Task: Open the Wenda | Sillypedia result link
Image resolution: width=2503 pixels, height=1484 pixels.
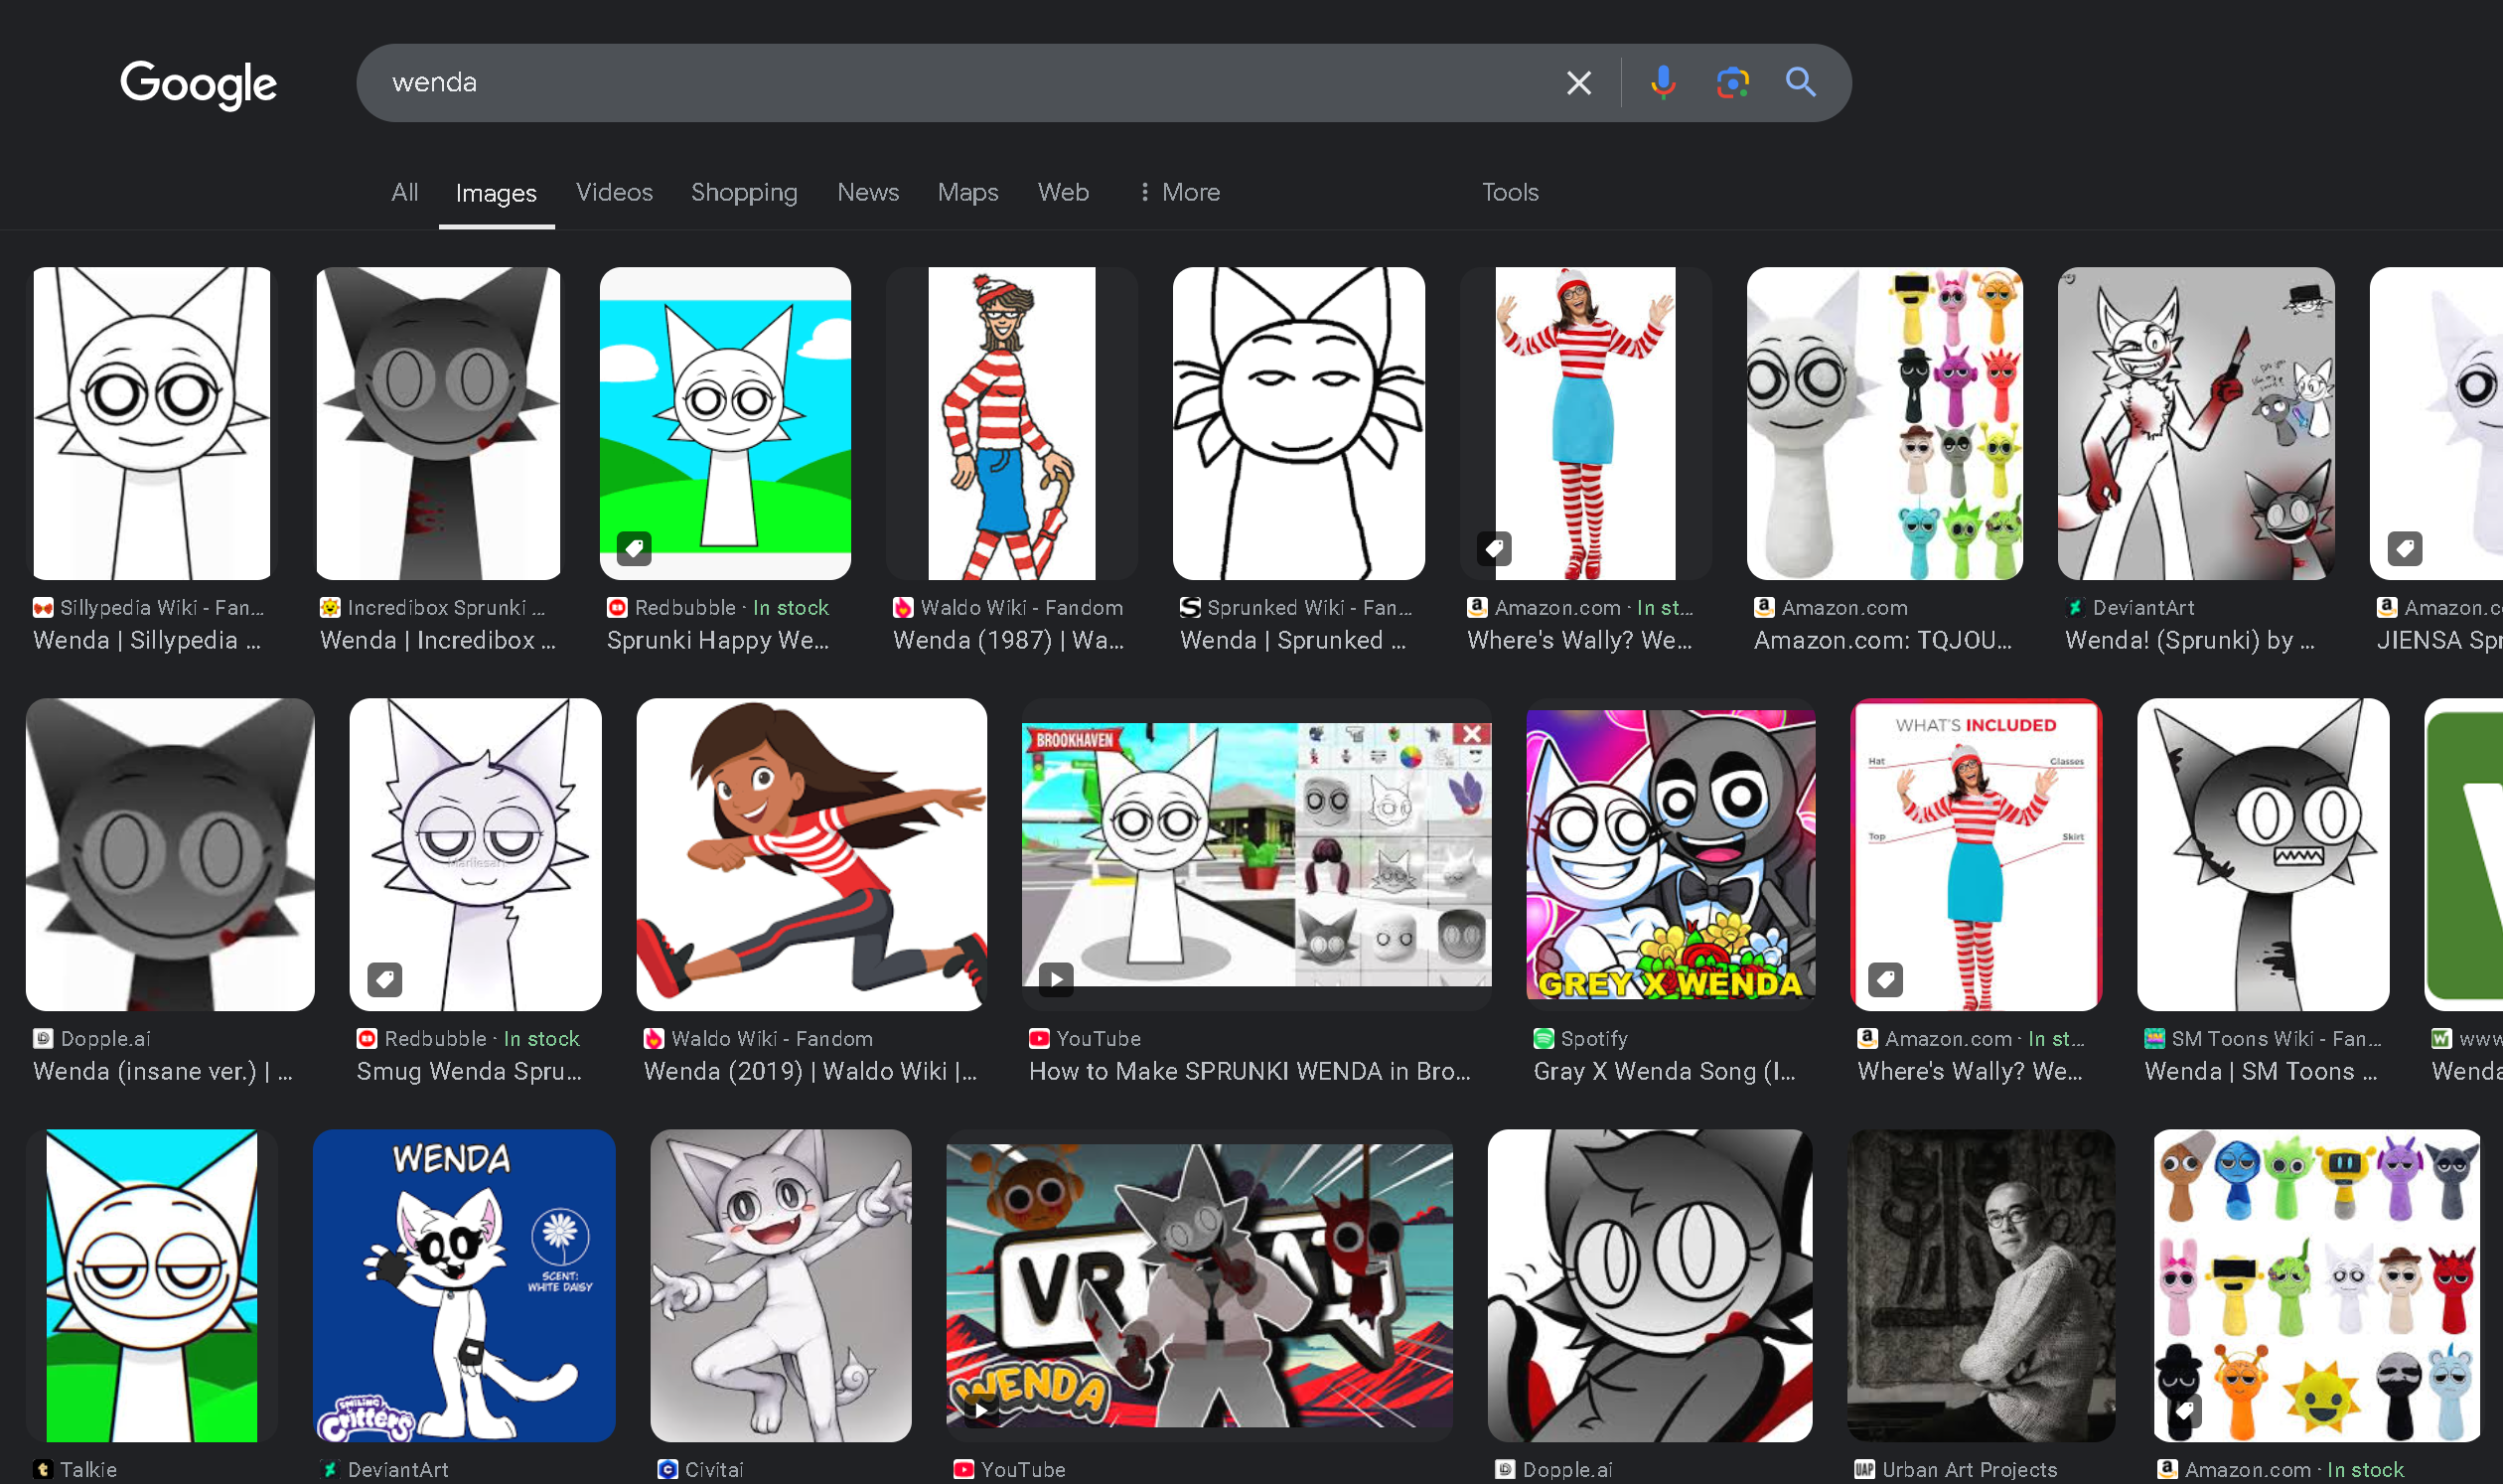Action: coord(147,640)
